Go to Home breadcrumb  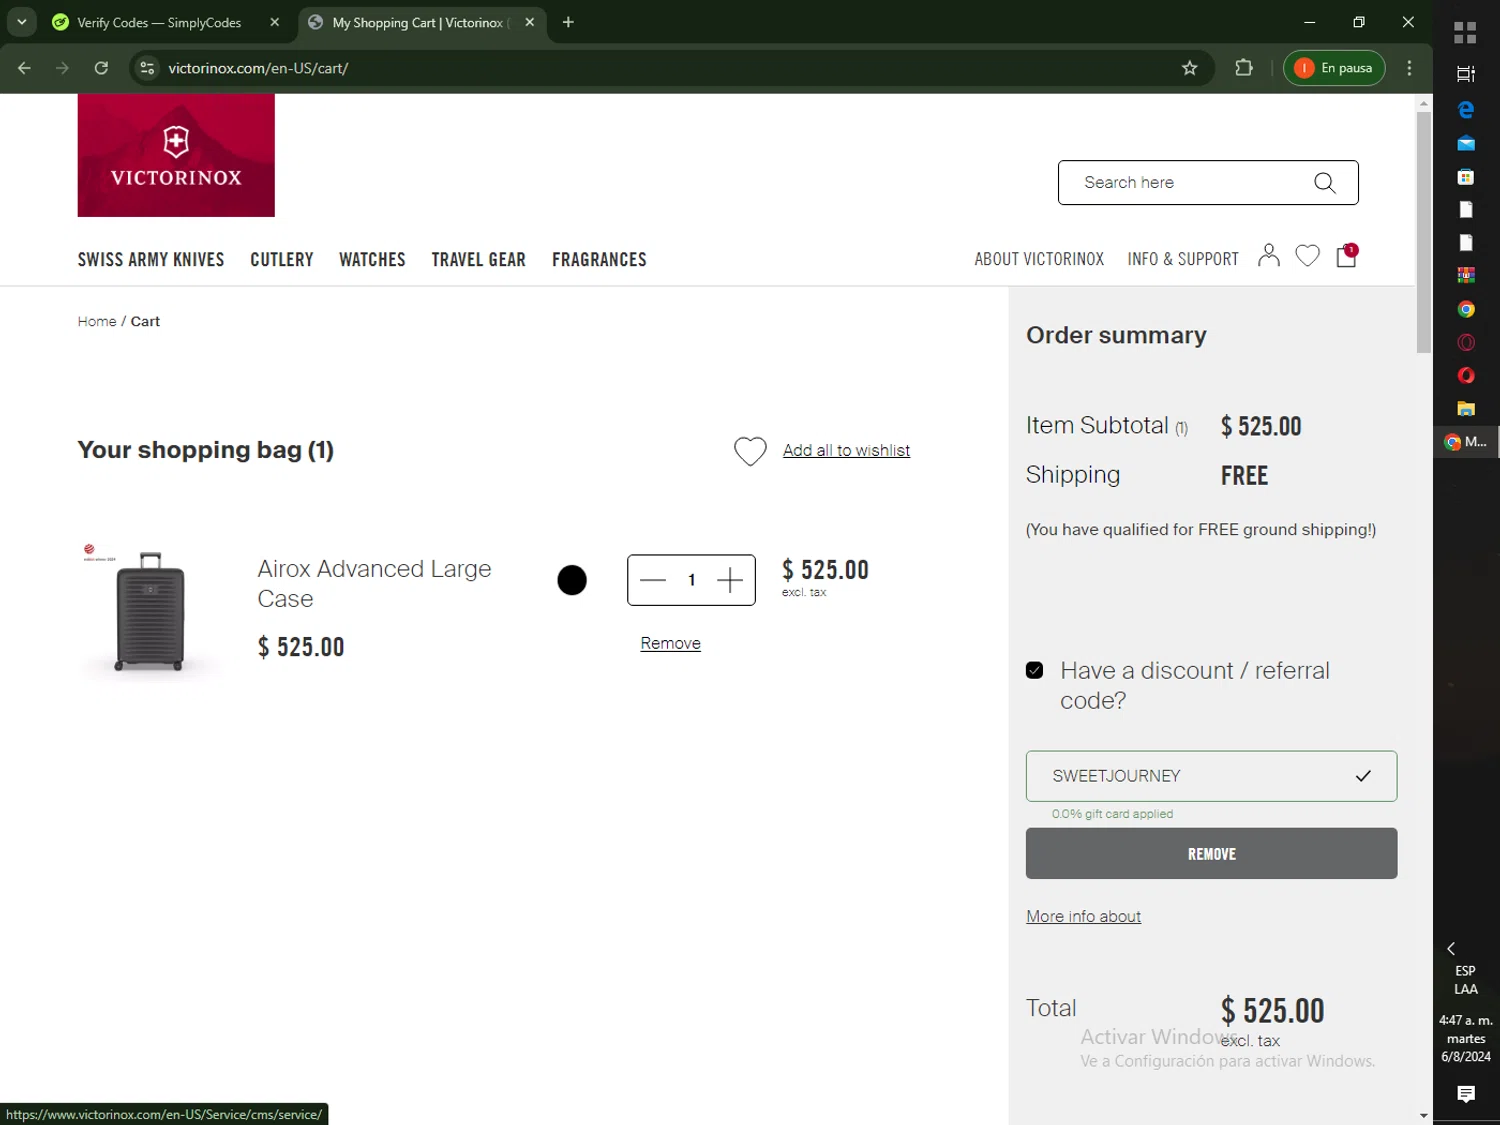point(97,321)
